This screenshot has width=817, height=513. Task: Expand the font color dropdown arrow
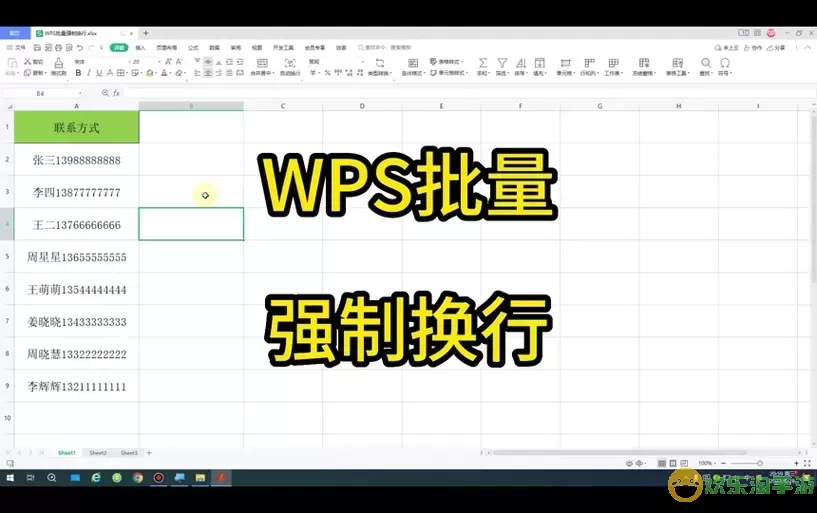click(170, 73)
